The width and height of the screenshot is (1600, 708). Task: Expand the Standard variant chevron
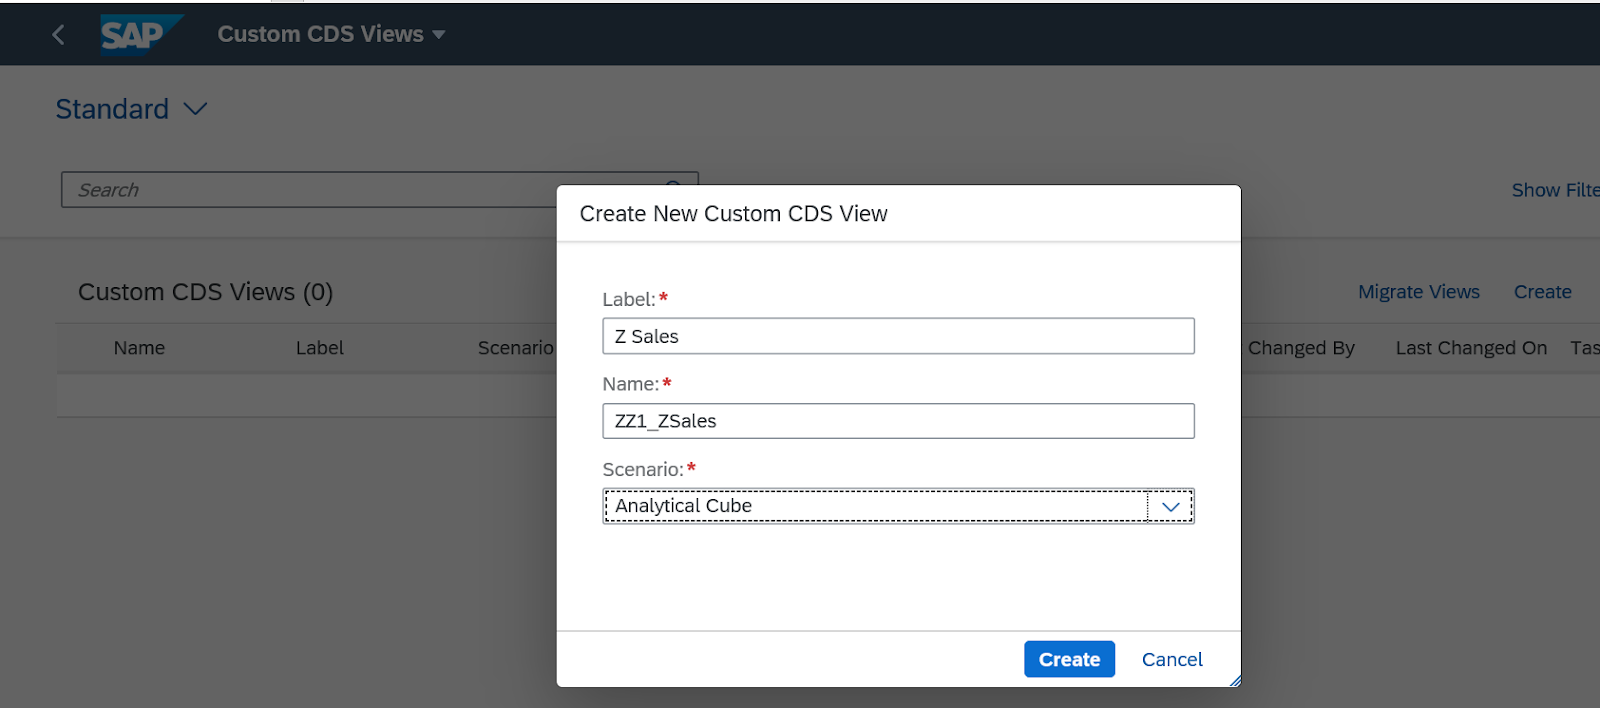[x=196, y=109]
